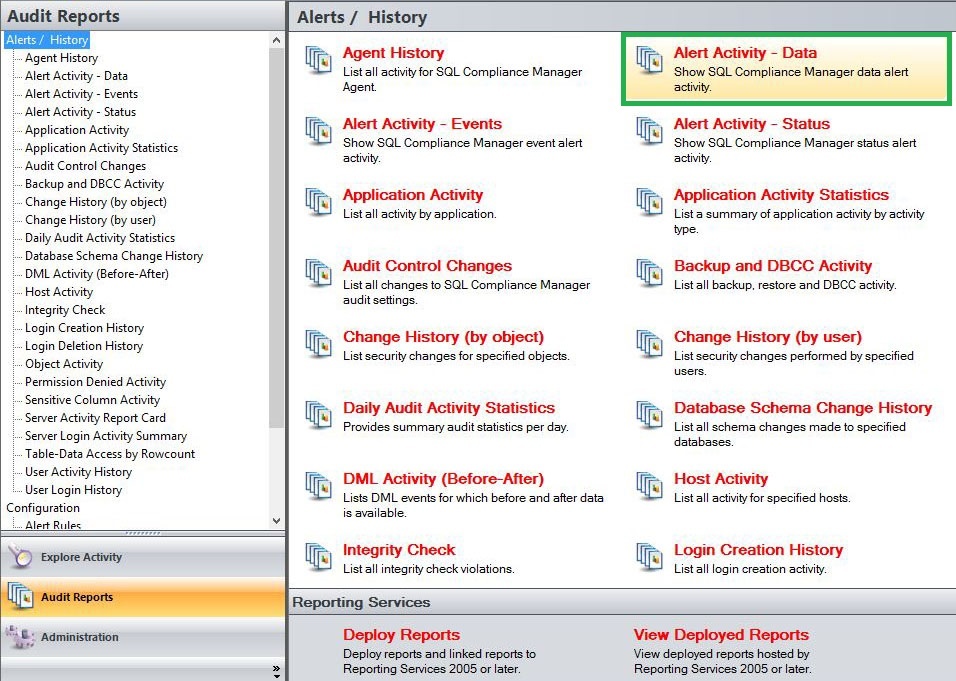Click the Agent History report icon
The height and width of the screenshot is (681, 956).
(319, 59)
